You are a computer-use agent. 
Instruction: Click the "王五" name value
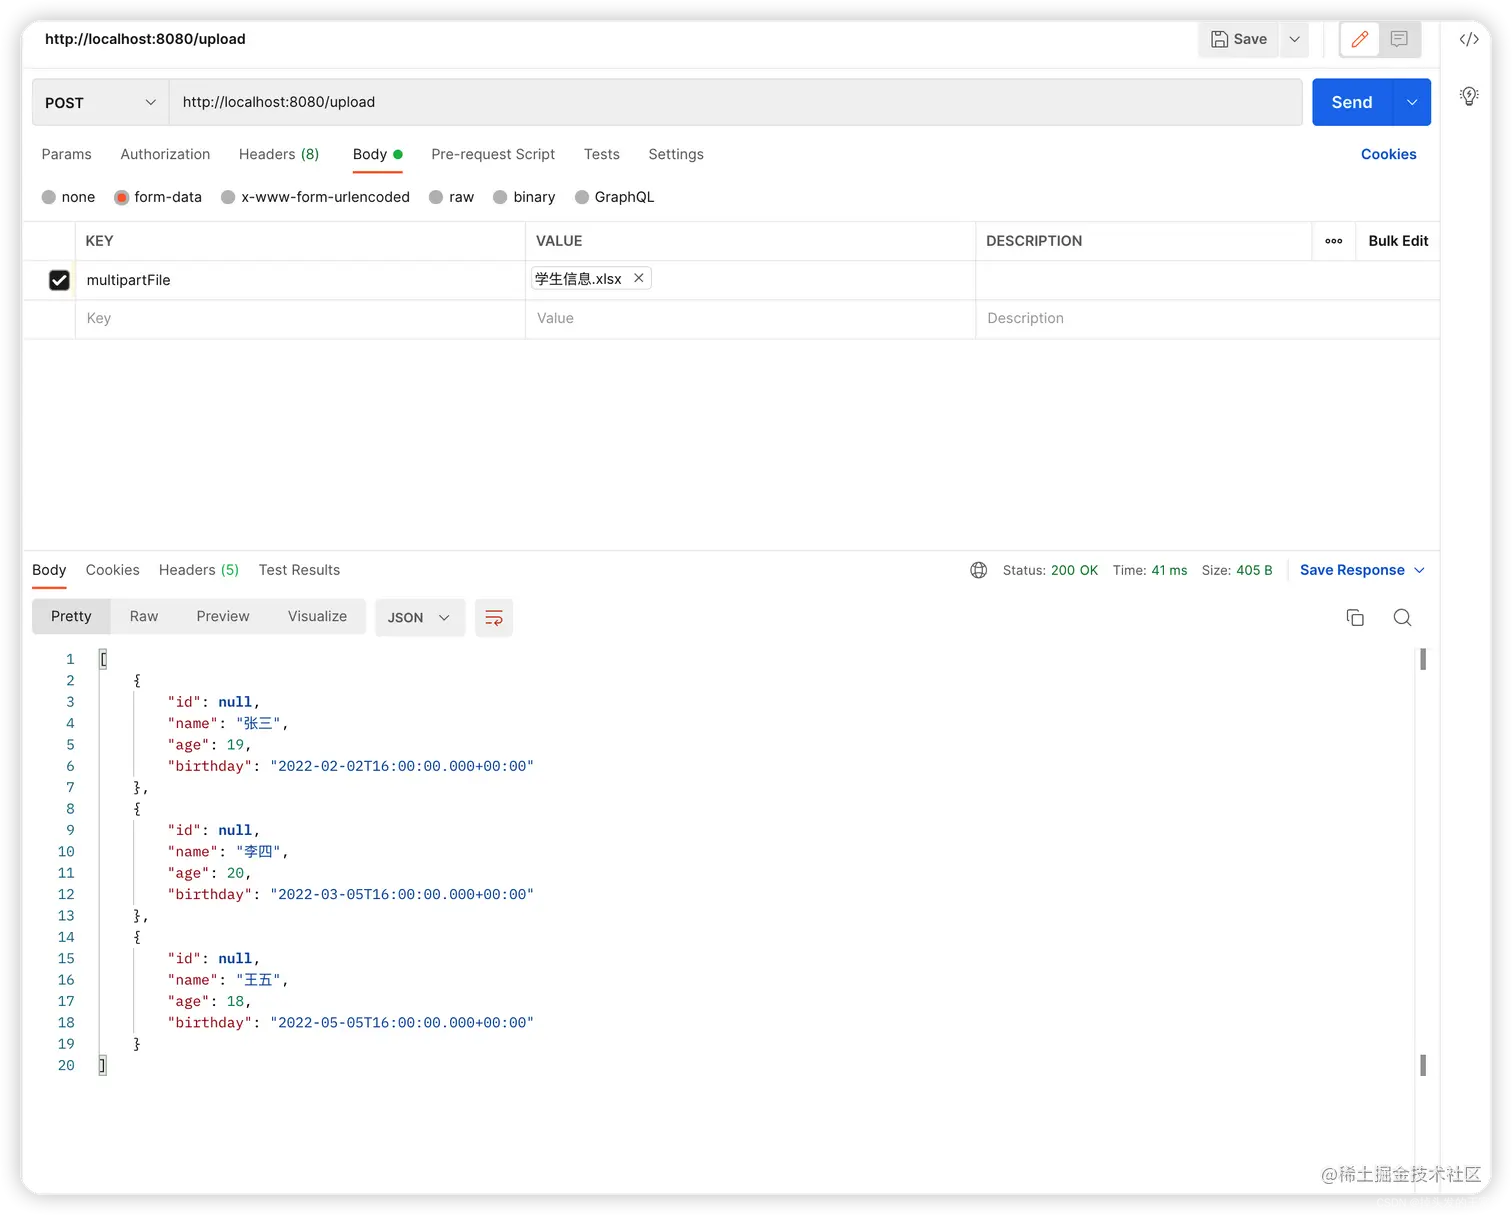coord(259,979)
